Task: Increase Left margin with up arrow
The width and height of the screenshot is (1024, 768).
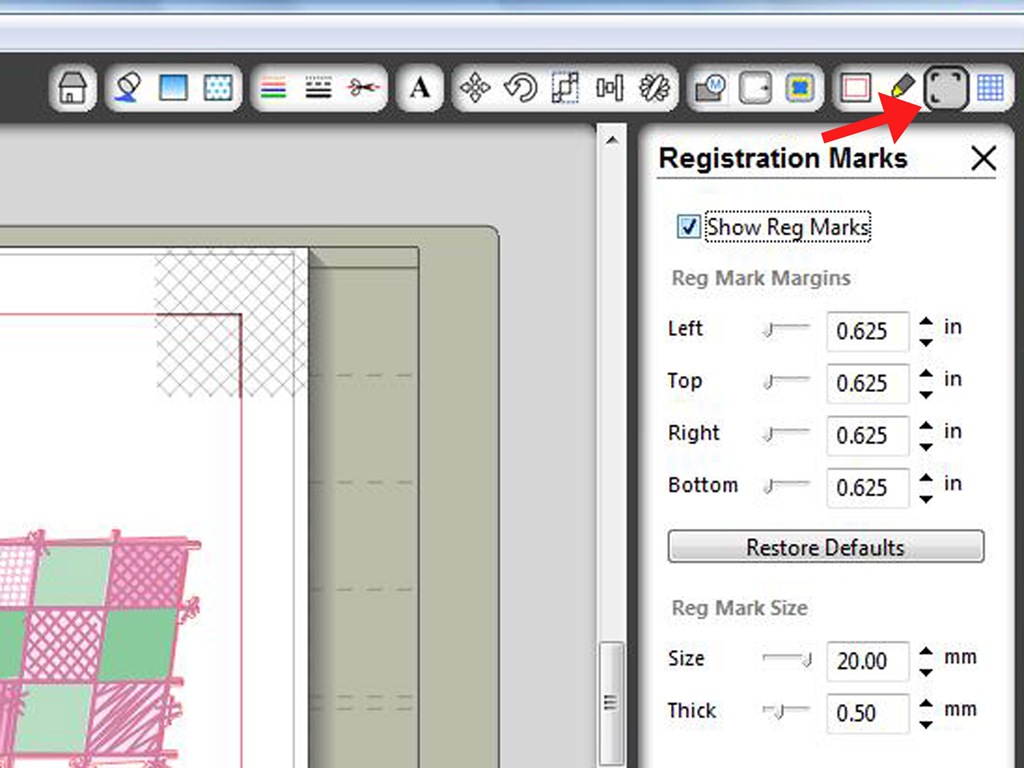Action: (926, 321)
